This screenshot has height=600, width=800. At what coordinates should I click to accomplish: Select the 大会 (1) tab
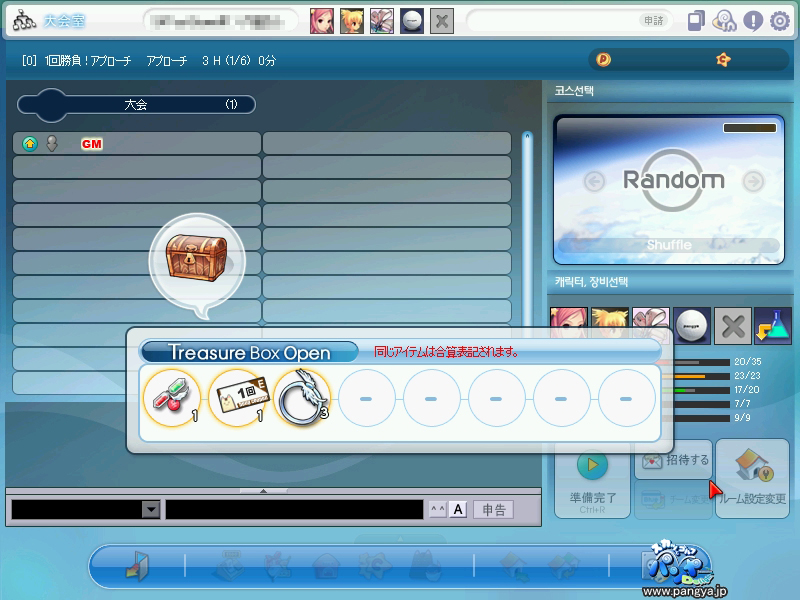136,105
